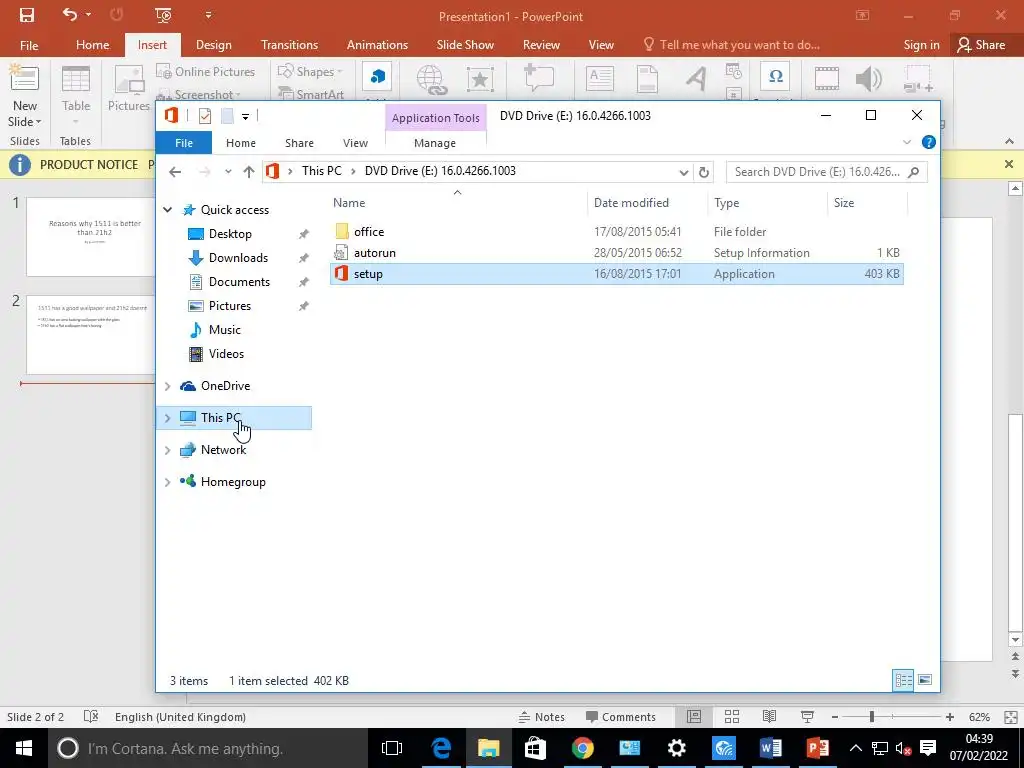Open Explorer's Share tab
This screenshot has height=768, width=1024.
pyautogui.click(x=299, y=143)
